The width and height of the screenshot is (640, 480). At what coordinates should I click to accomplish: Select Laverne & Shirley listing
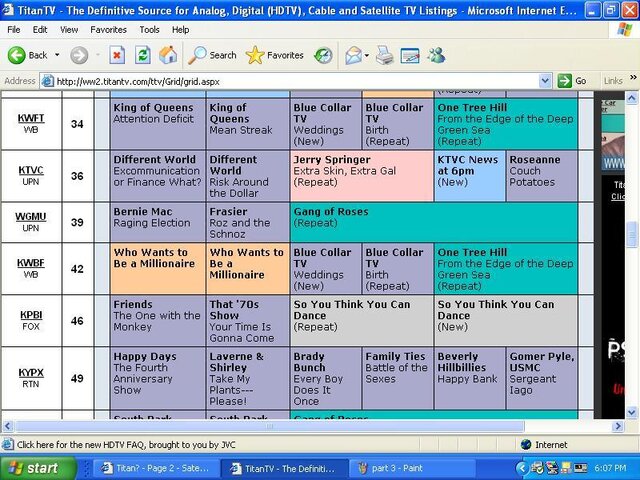tap(248, 378)
